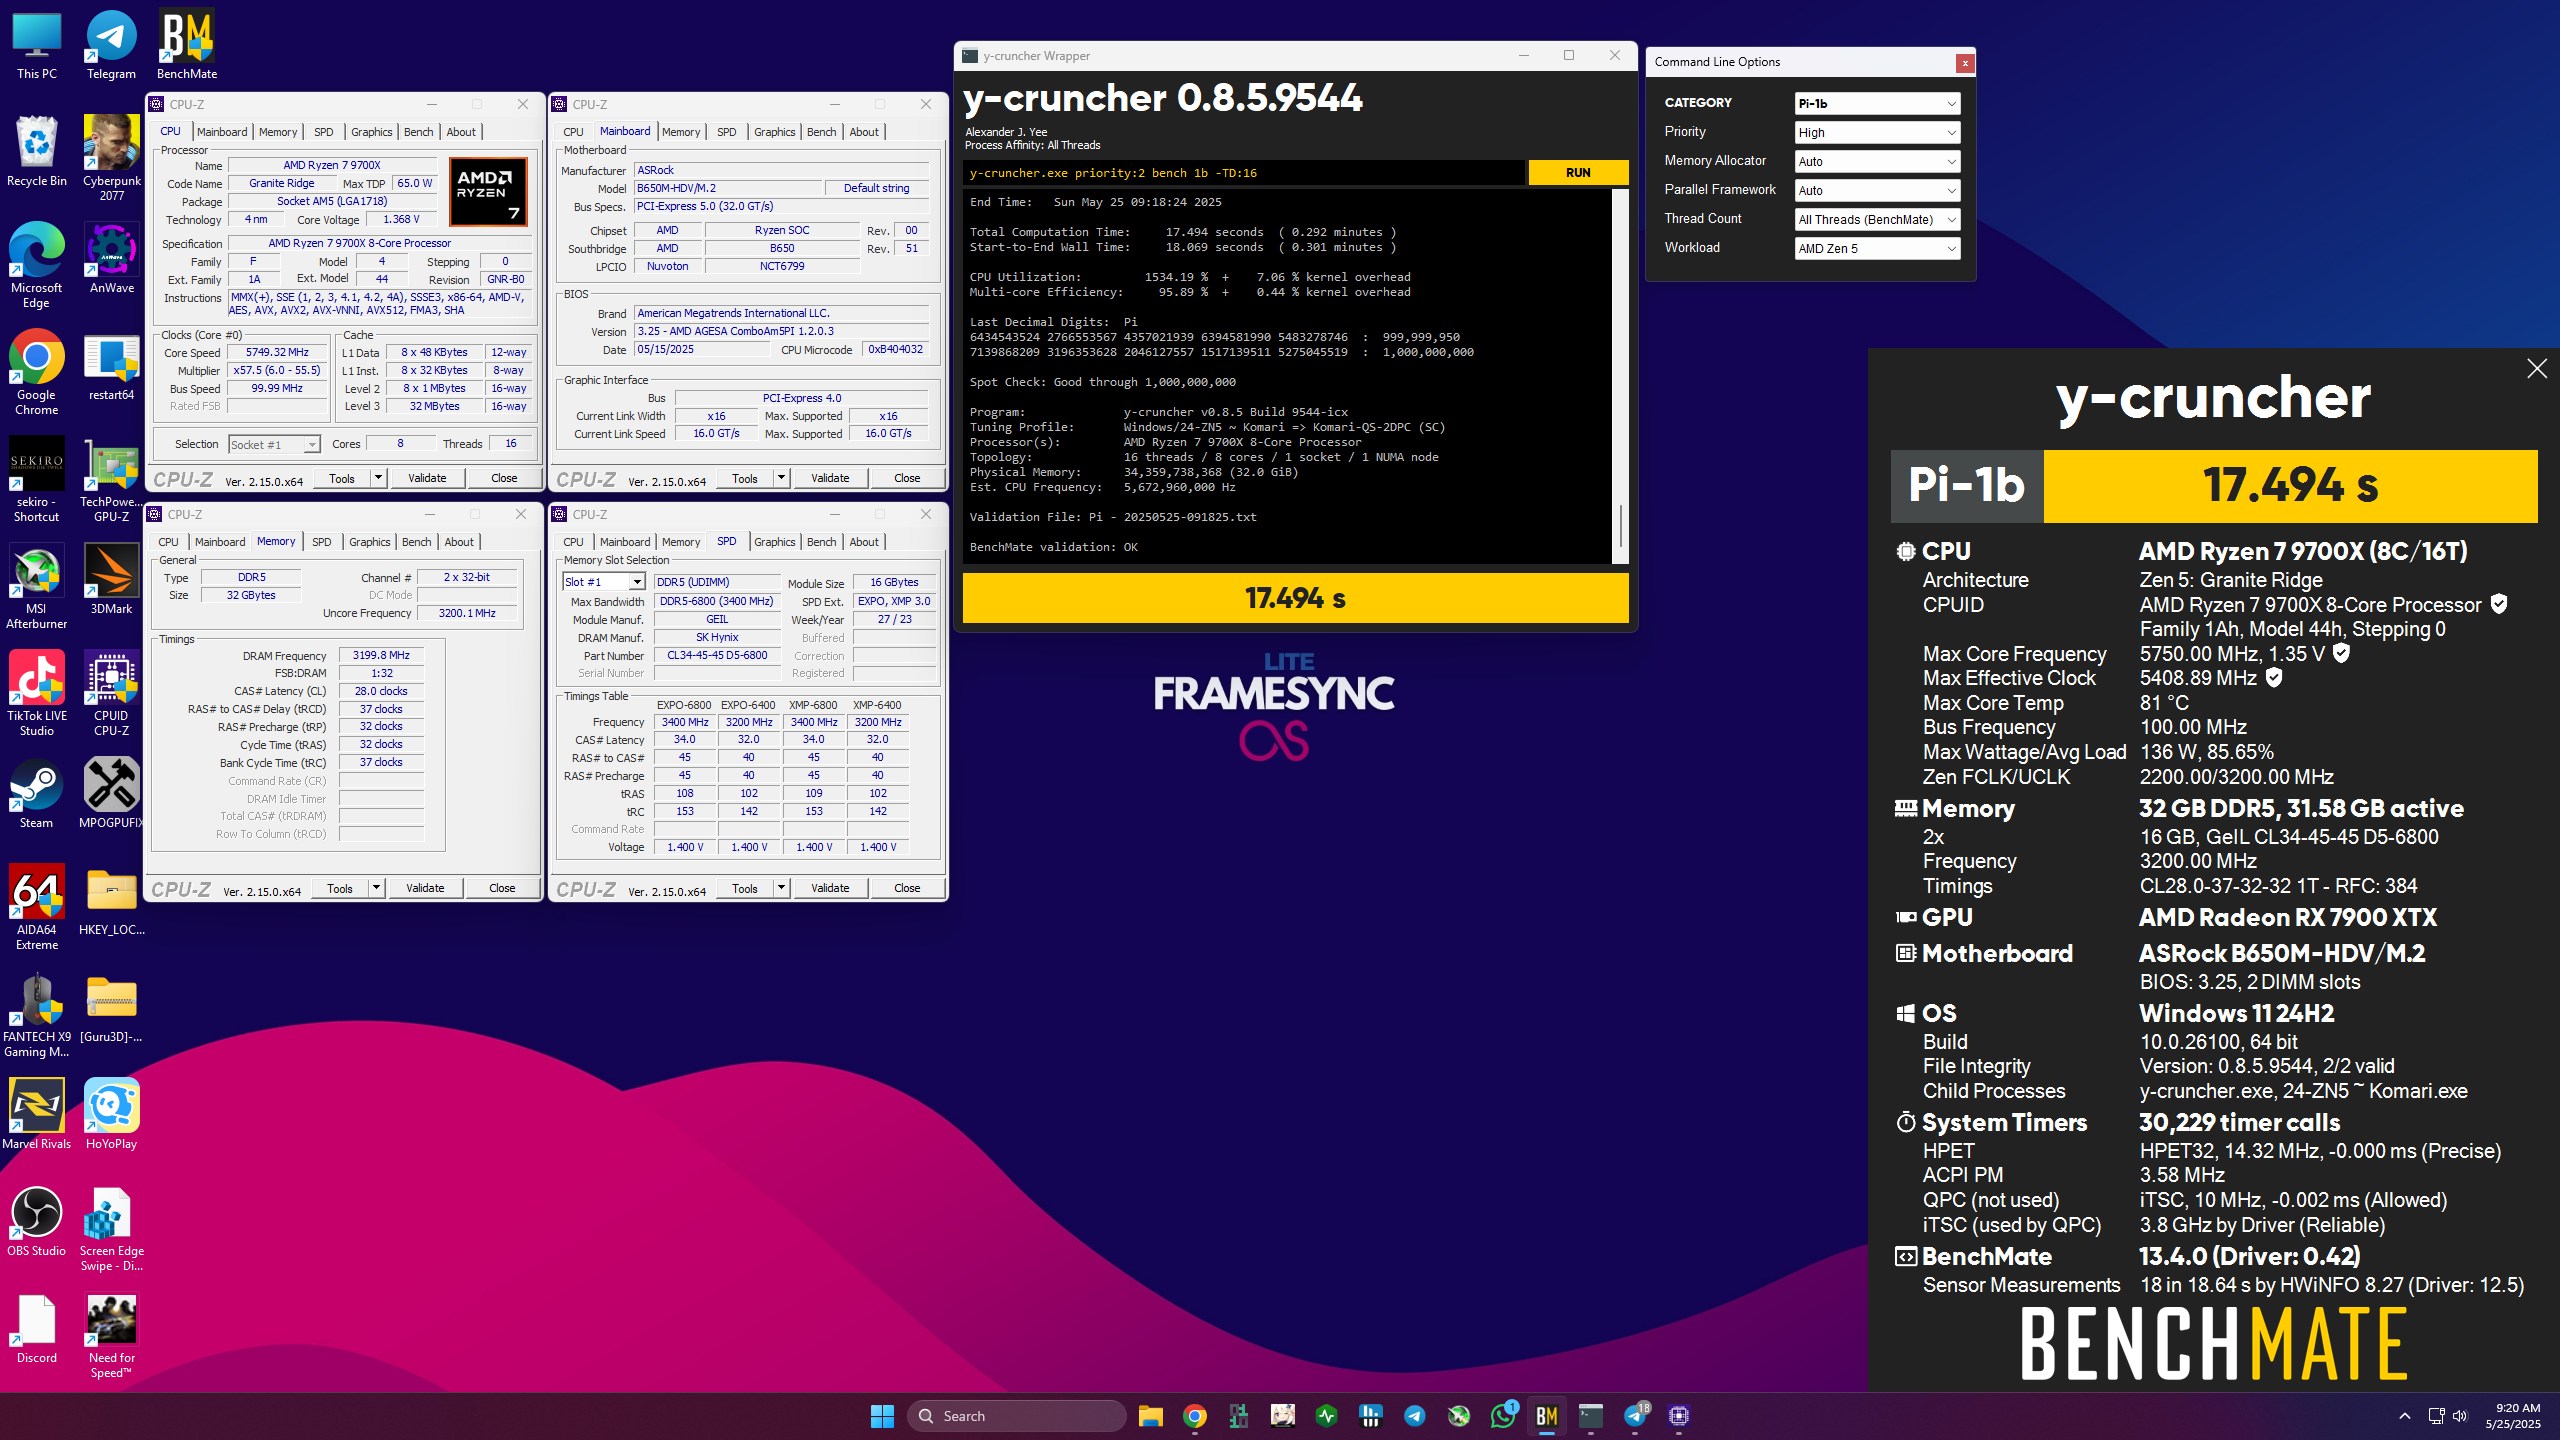
Task: Launch the Marvel Rivals shortcut
Action: [37, 1114]
